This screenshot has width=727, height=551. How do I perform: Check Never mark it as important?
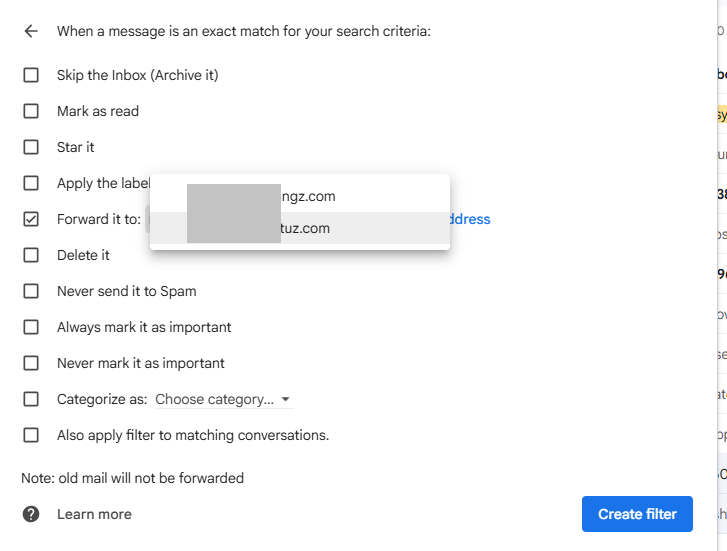[31, 363]
